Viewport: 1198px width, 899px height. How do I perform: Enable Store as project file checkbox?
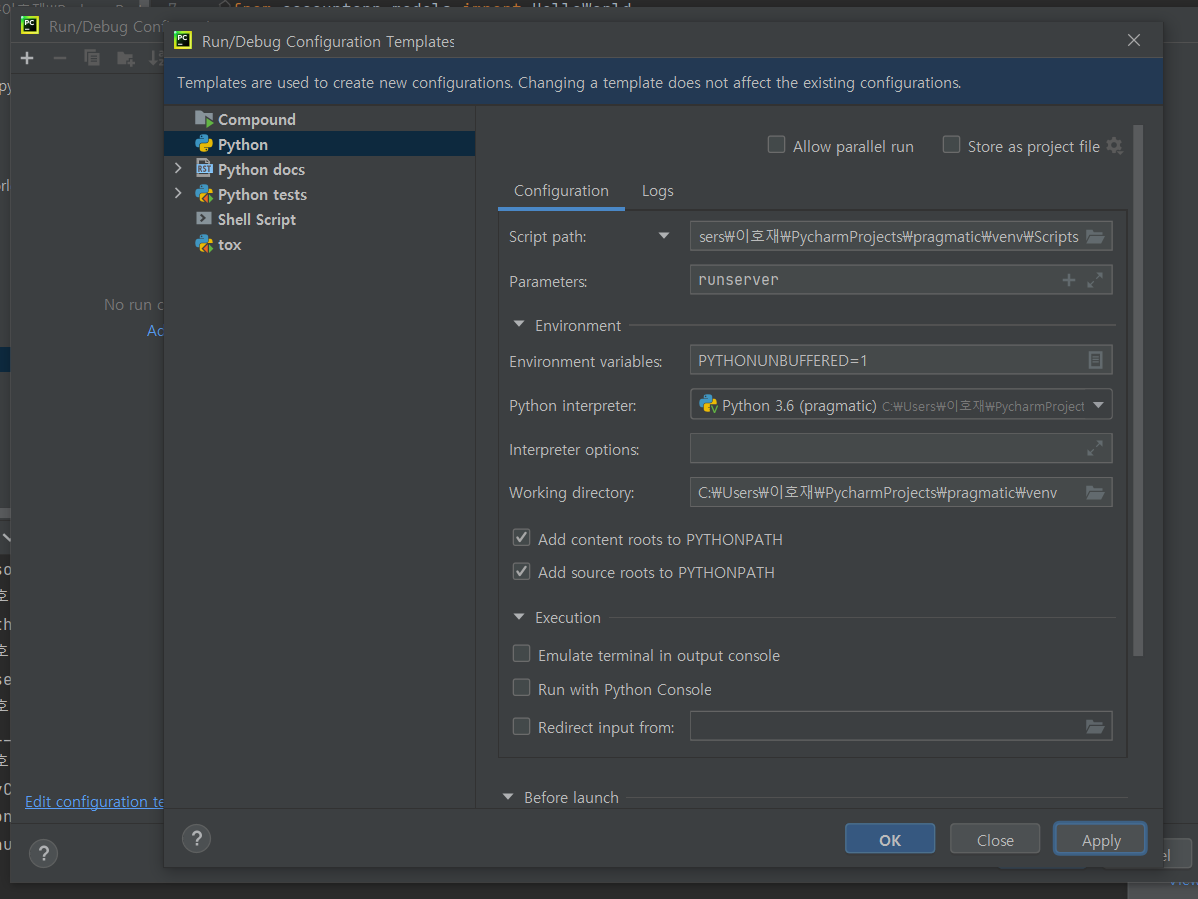951,144
